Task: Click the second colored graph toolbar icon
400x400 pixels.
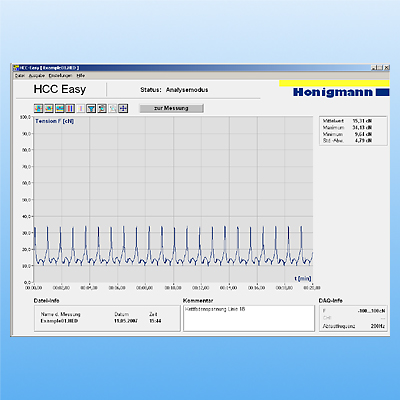Action: click(x=49, y=108)
